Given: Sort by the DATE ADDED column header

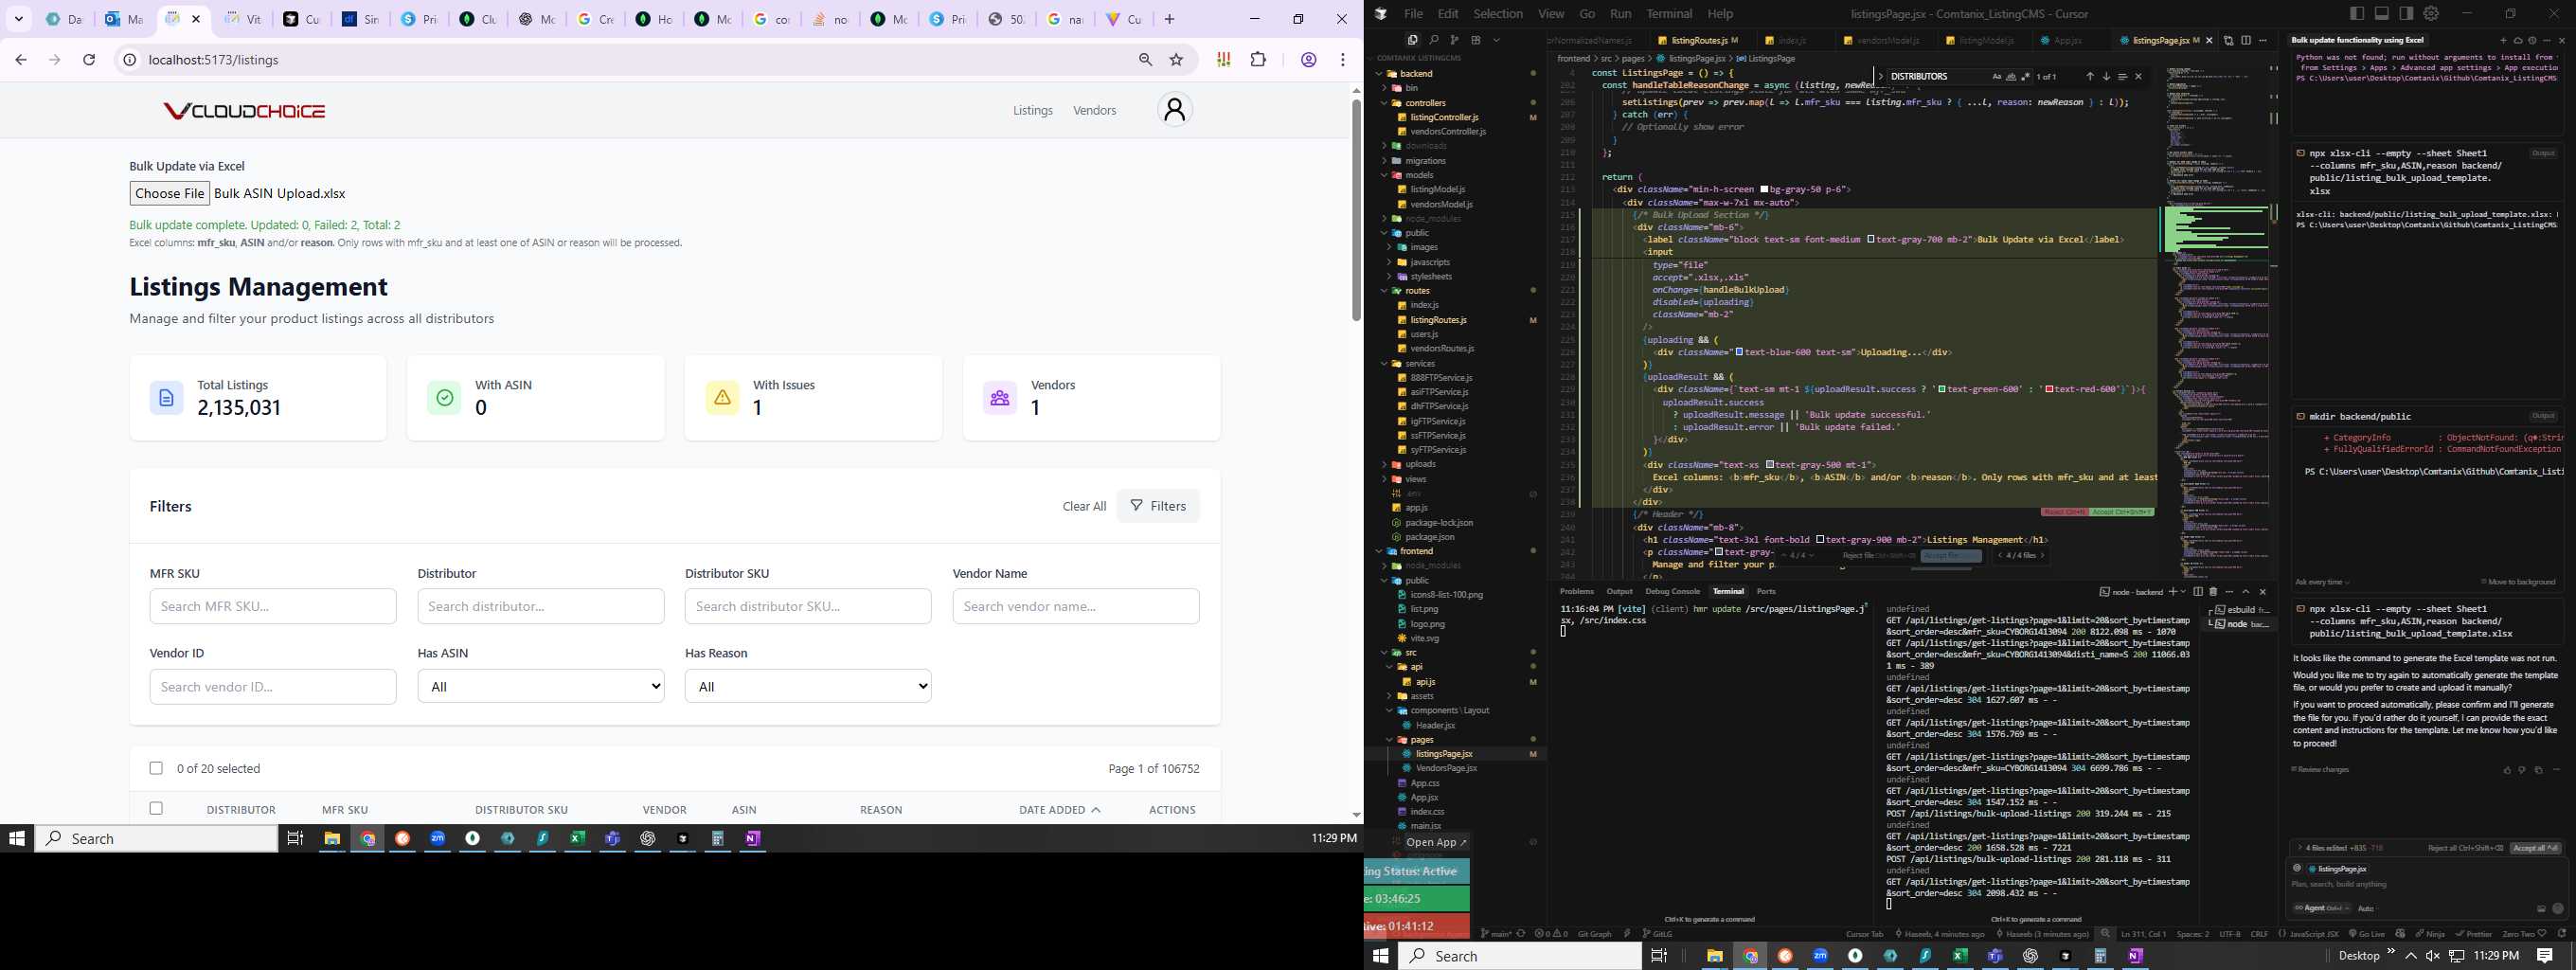Looking at the screenshot, I should point(1059,810).
